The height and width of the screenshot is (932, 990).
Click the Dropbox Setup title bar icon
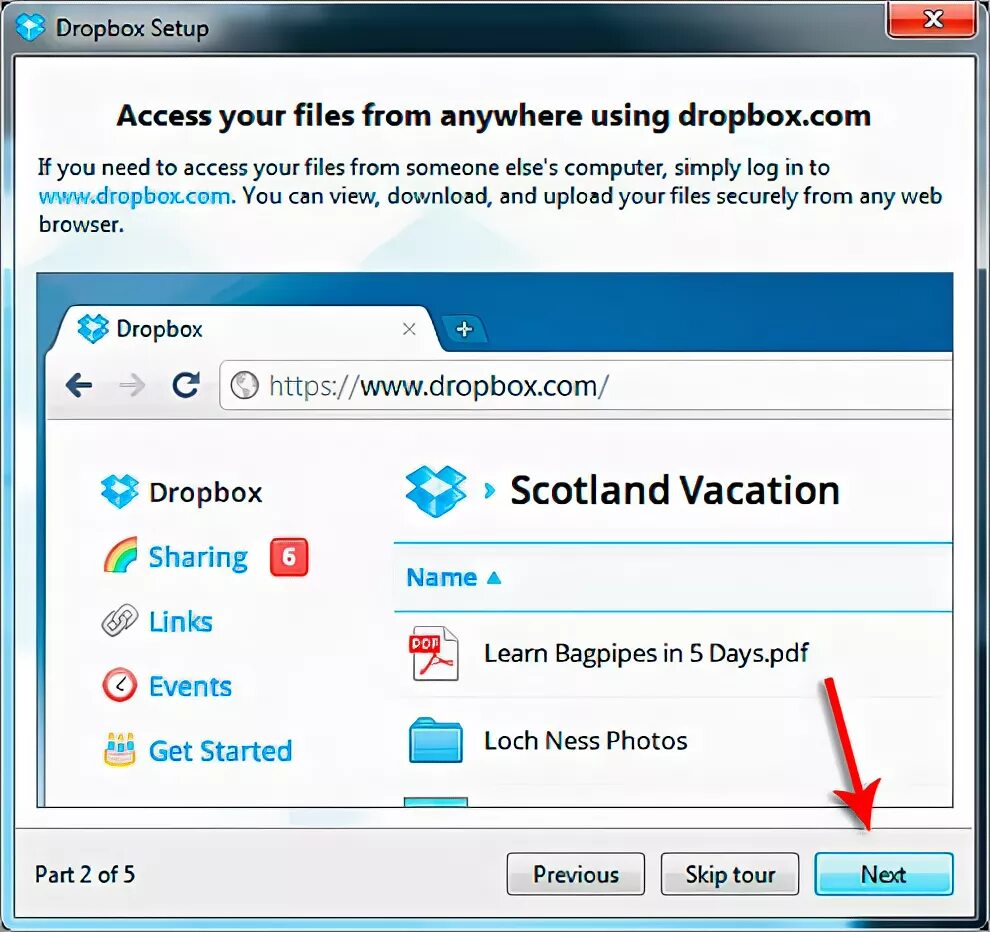(30, 27)
